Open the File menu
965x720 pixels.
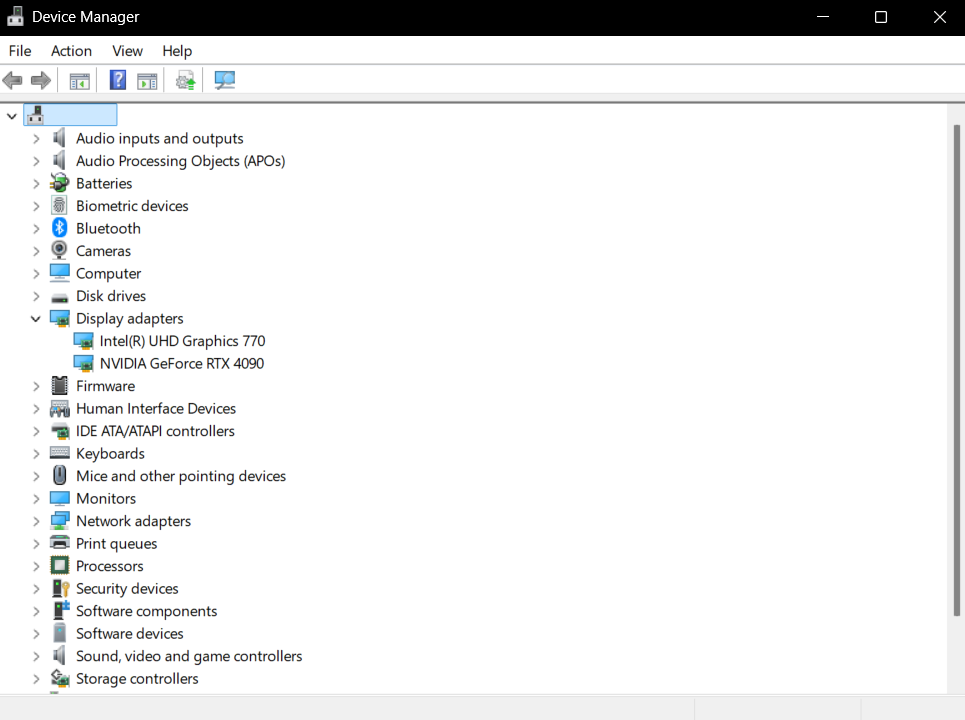(20, 51)
